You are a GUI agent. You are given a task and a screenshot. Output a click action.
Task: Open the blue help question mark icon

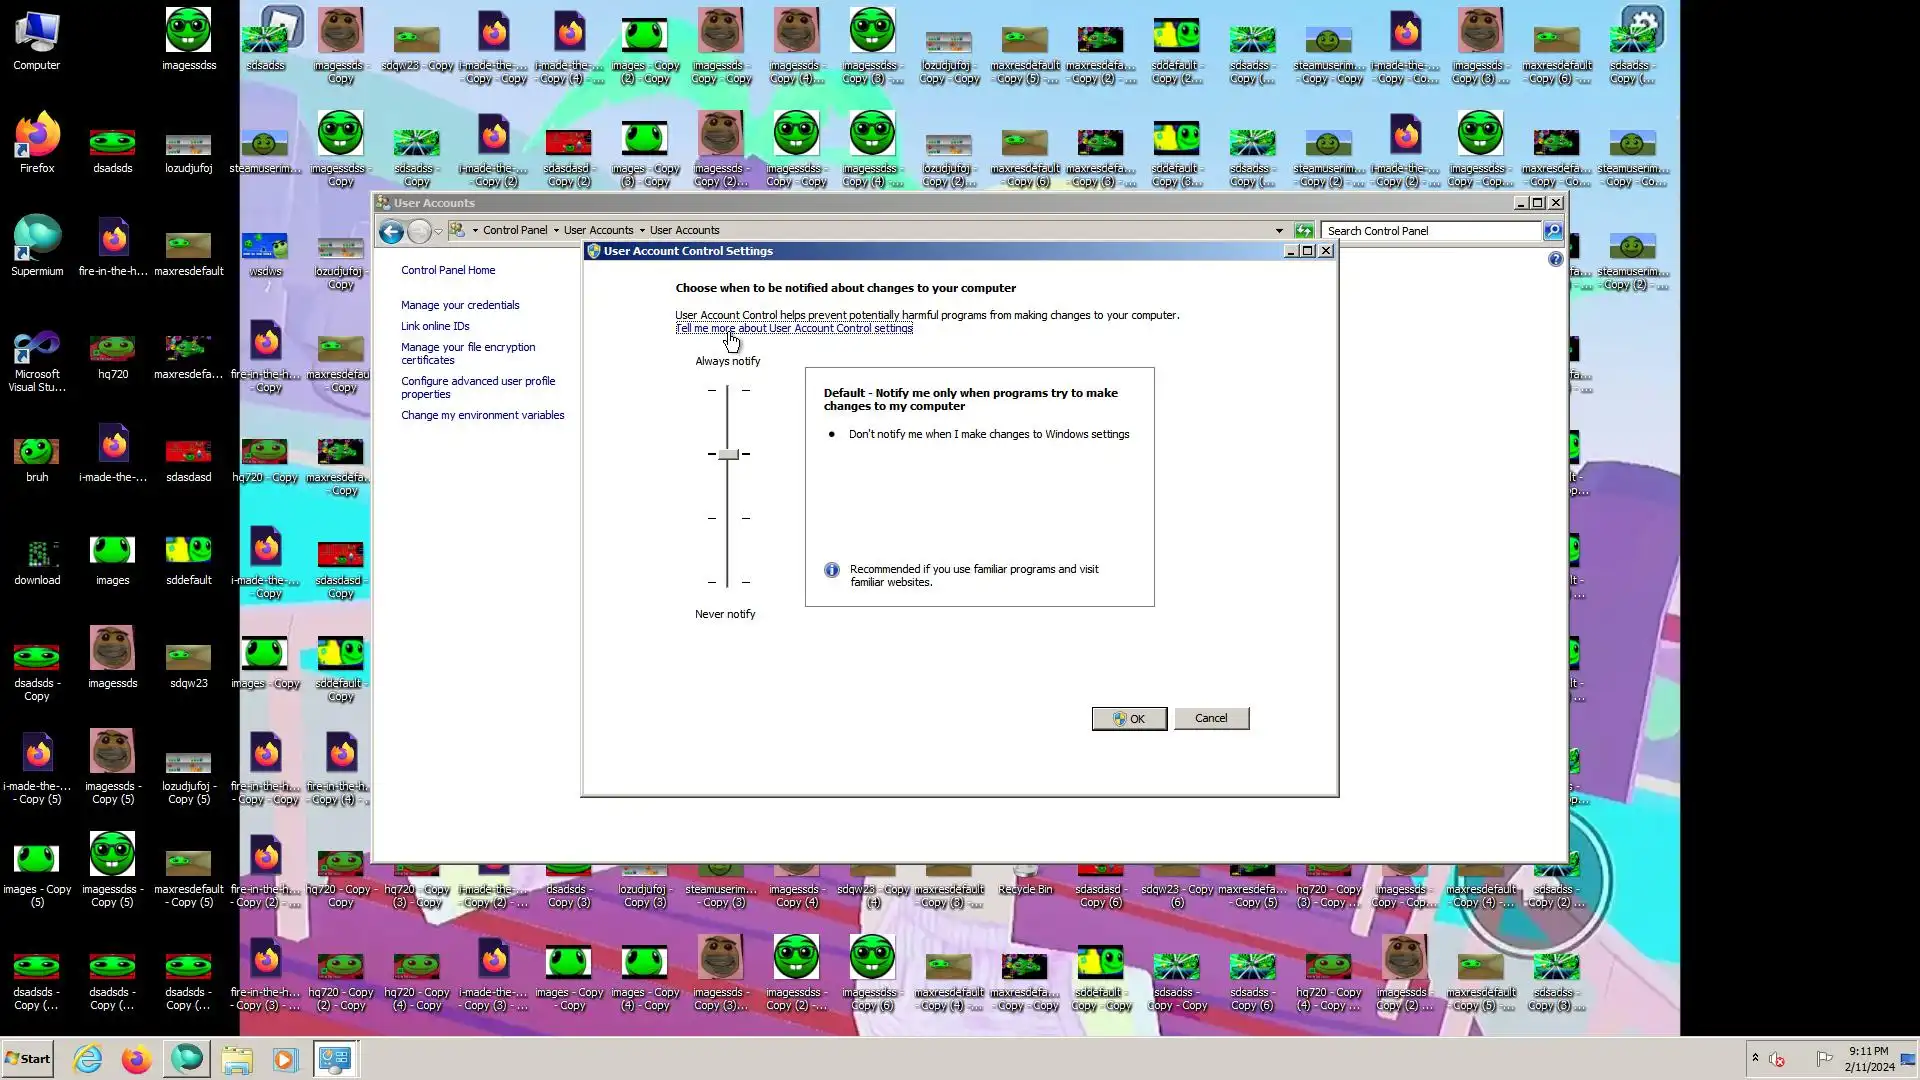1555,260
